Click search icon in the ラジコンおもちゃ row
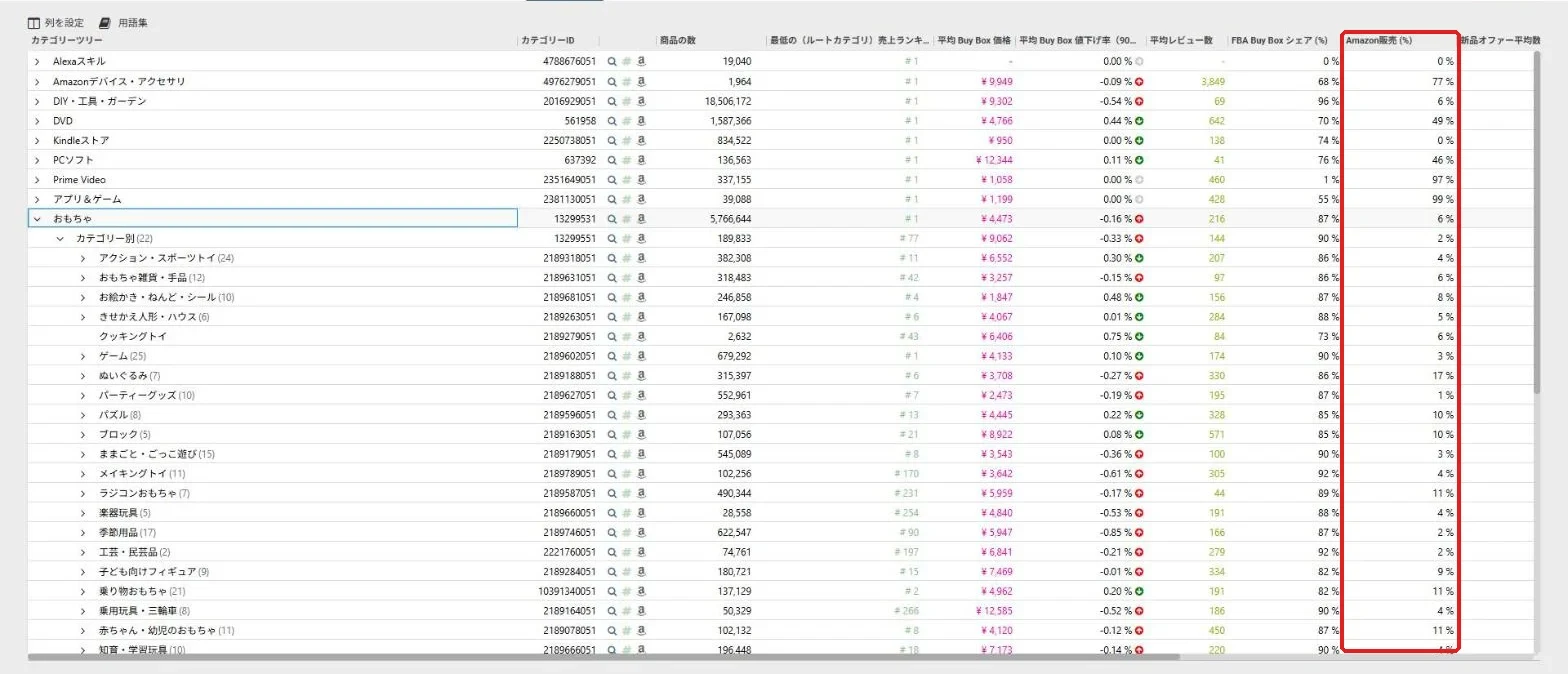This screenshot has height=674, width=1568. pyautogui.click(x=612, y=493)
